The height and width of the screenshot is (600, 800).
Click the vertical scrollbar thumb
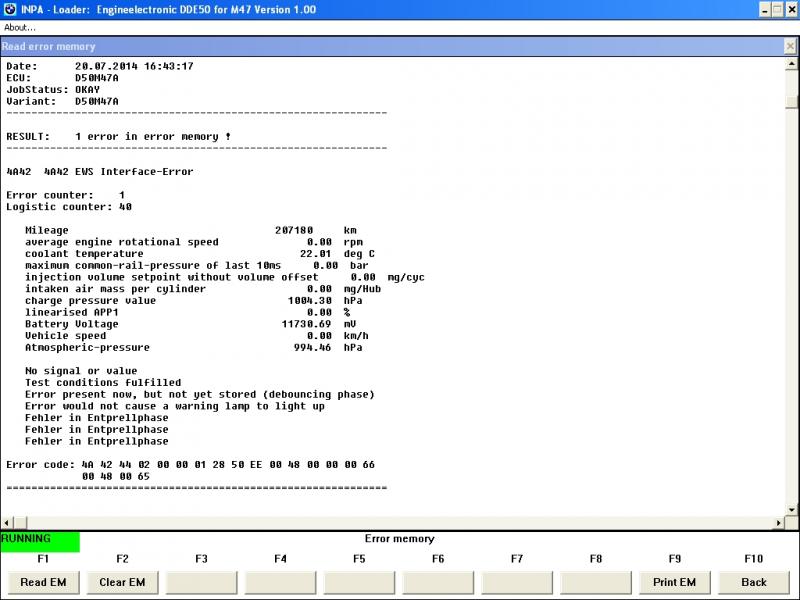click(x=791, y=102)
